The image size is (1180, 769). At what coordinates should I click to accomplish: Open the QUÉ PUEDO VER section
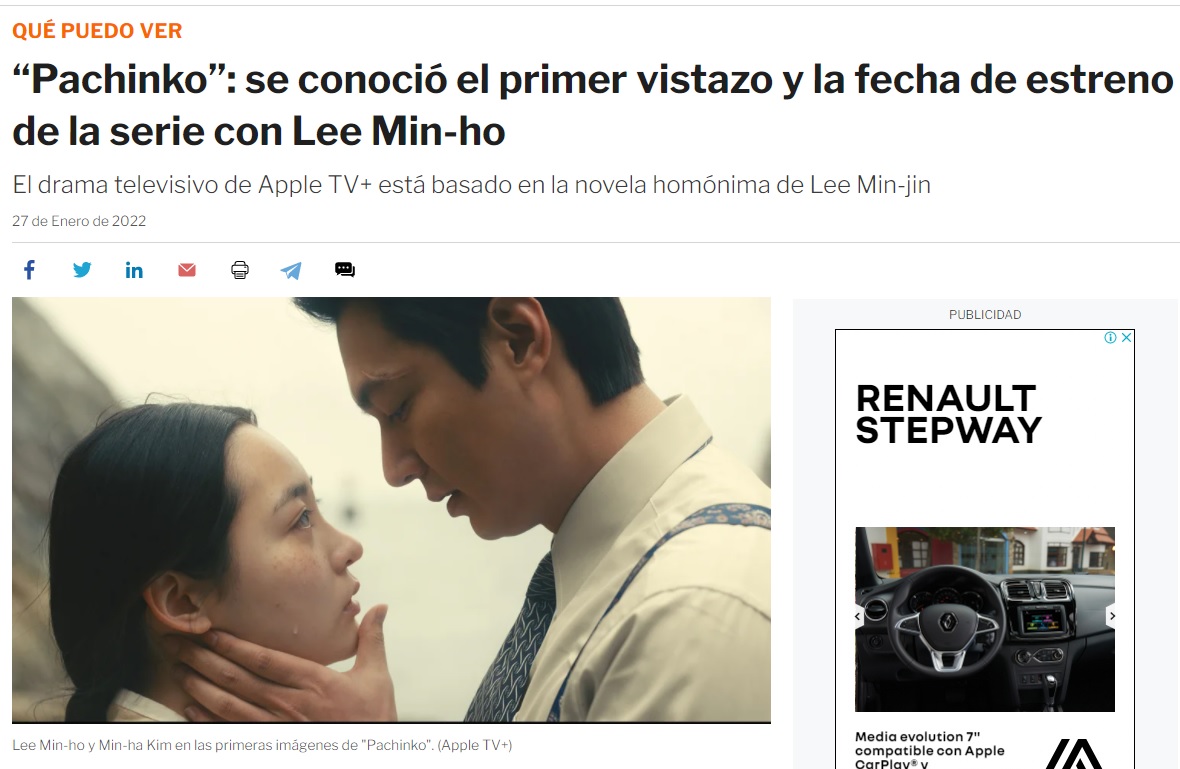97,31
